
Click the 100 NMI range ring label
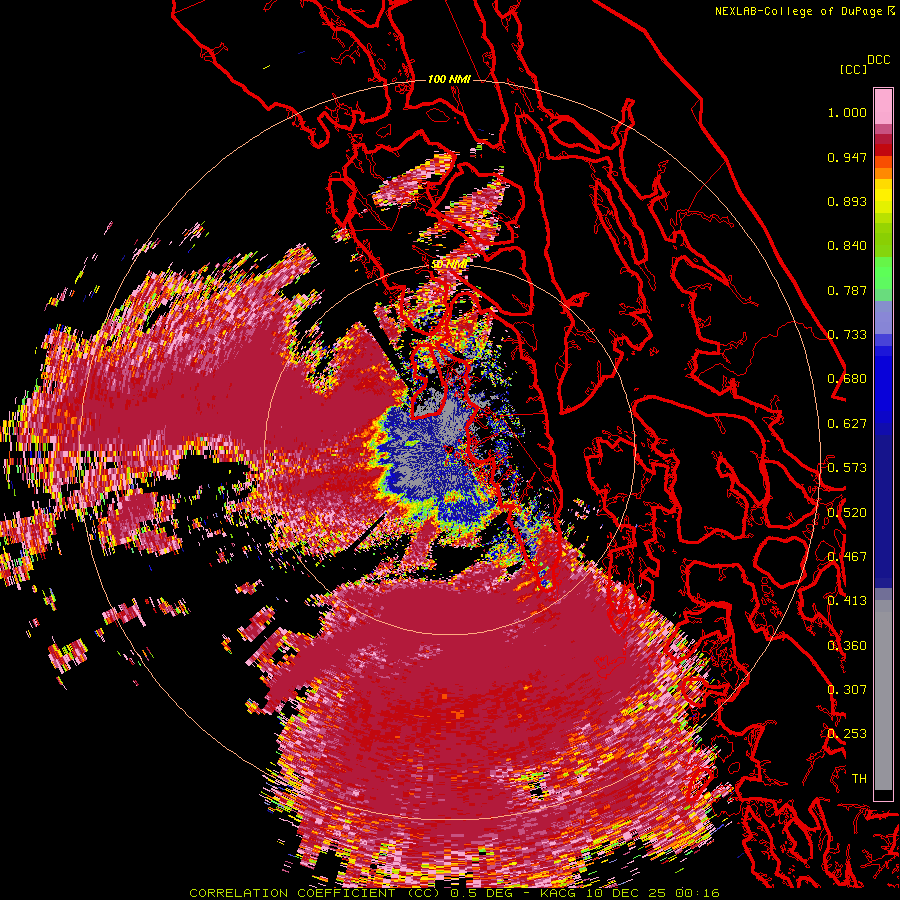(449, 79)
